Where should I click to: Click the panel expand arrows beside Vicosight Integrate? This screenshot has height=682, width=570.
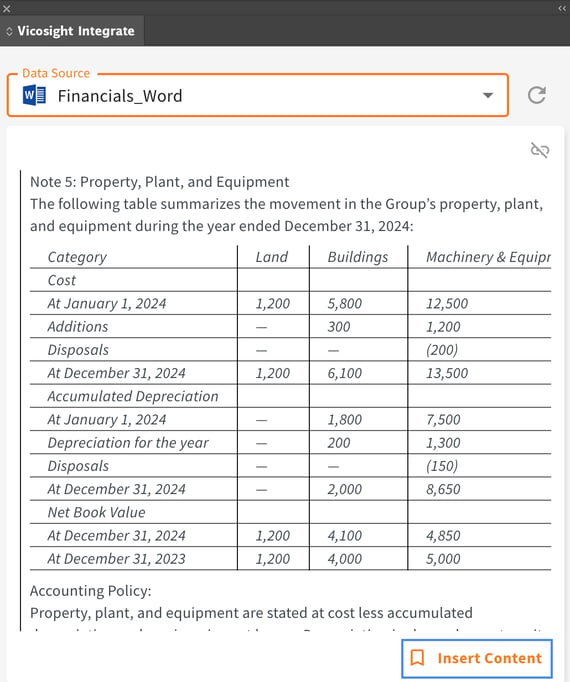9,31
